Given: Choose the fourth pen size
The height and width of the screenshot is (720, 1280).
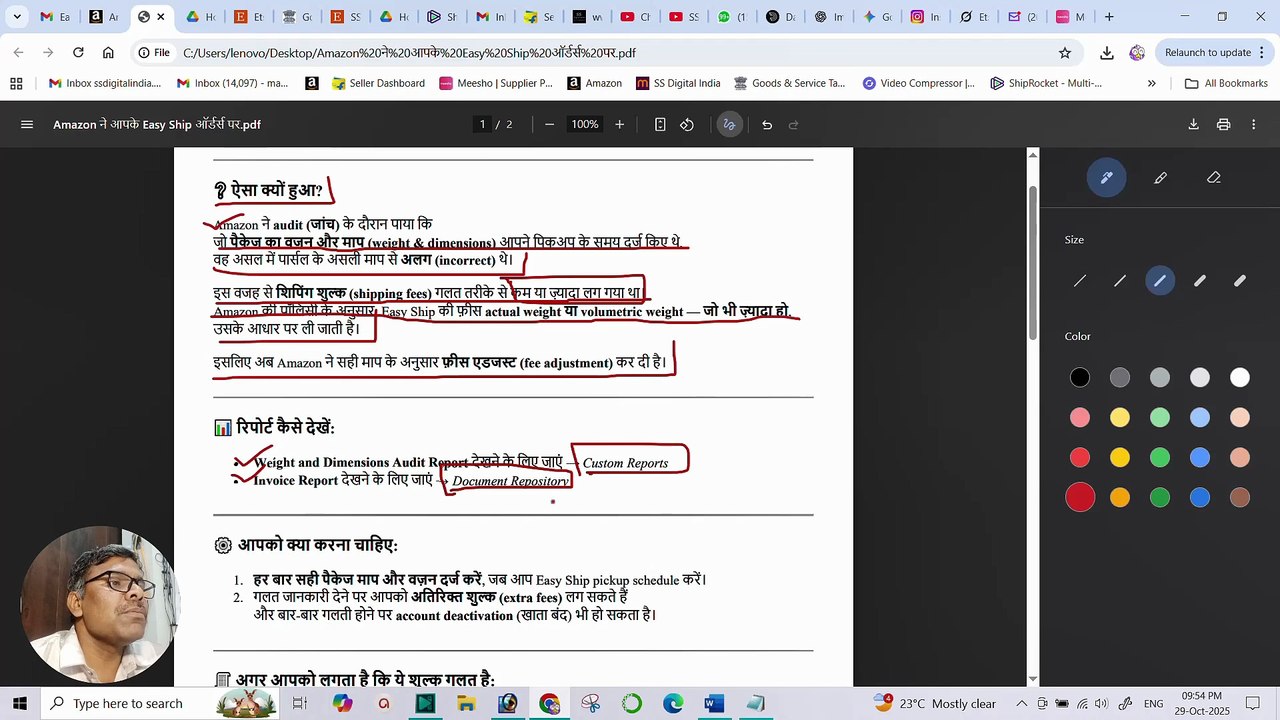Looking at the screenshot, I should click(1200, 281).
